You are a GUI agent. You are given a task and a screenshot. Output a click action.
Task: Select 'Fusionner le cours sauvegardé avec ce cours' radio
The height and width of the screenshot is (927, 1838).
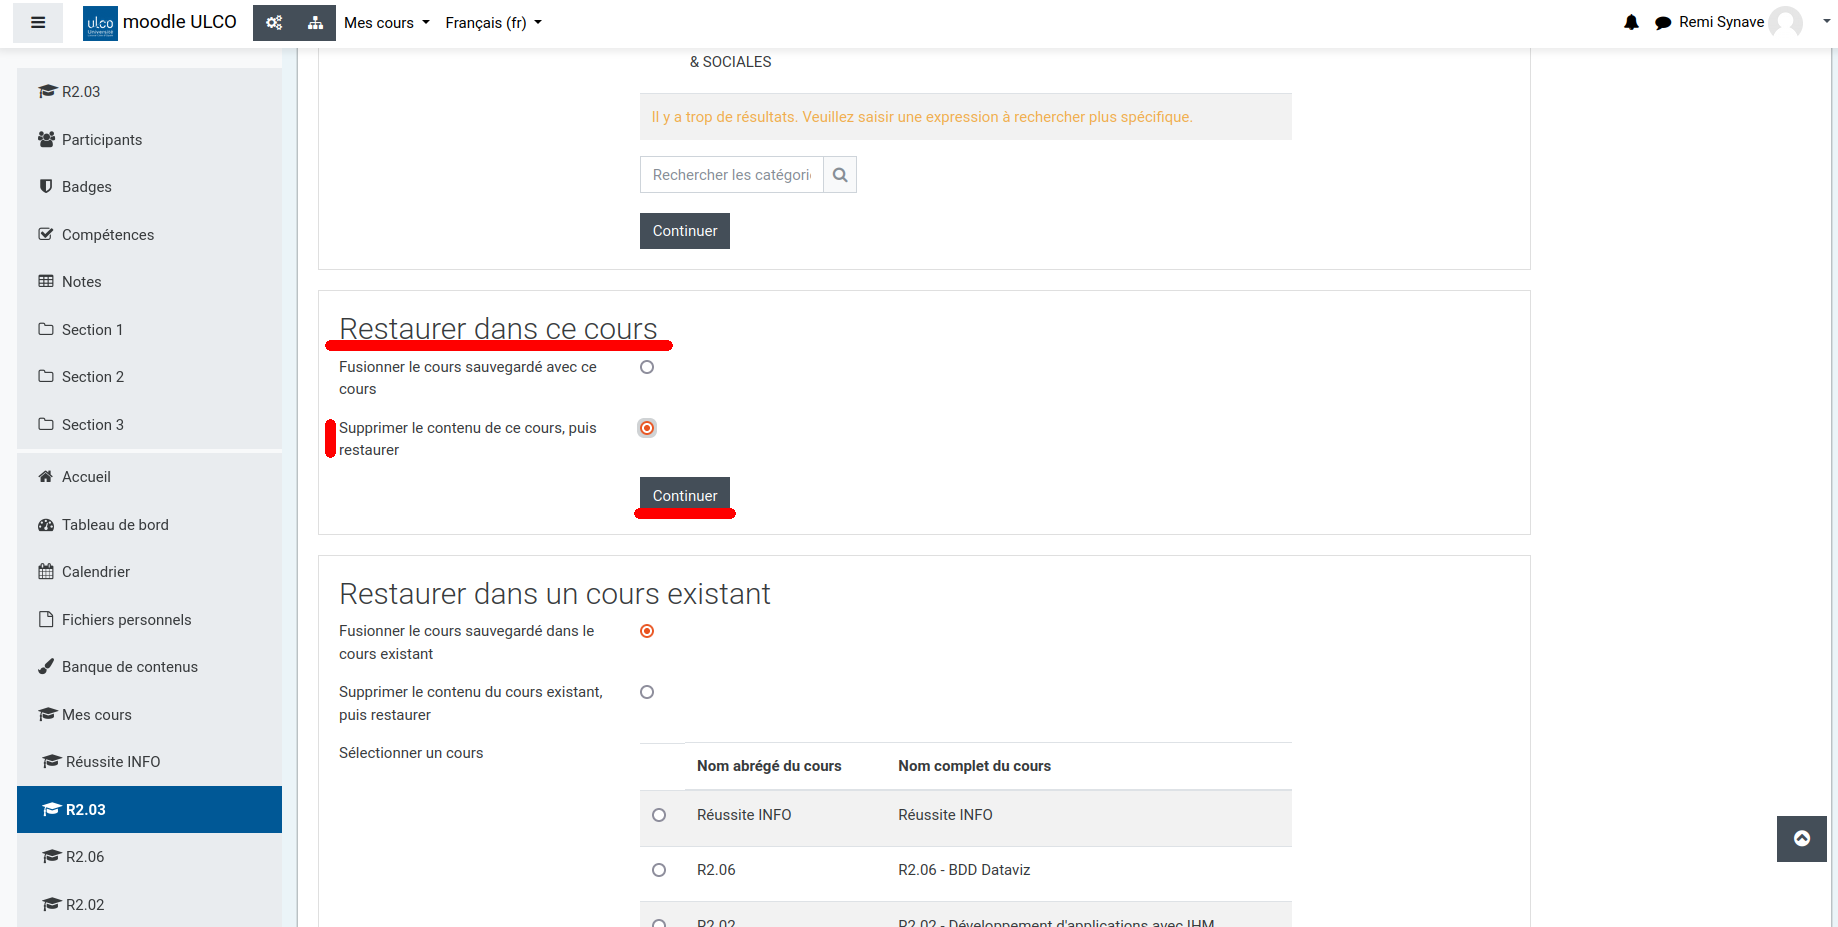click(x=647, y=367)
